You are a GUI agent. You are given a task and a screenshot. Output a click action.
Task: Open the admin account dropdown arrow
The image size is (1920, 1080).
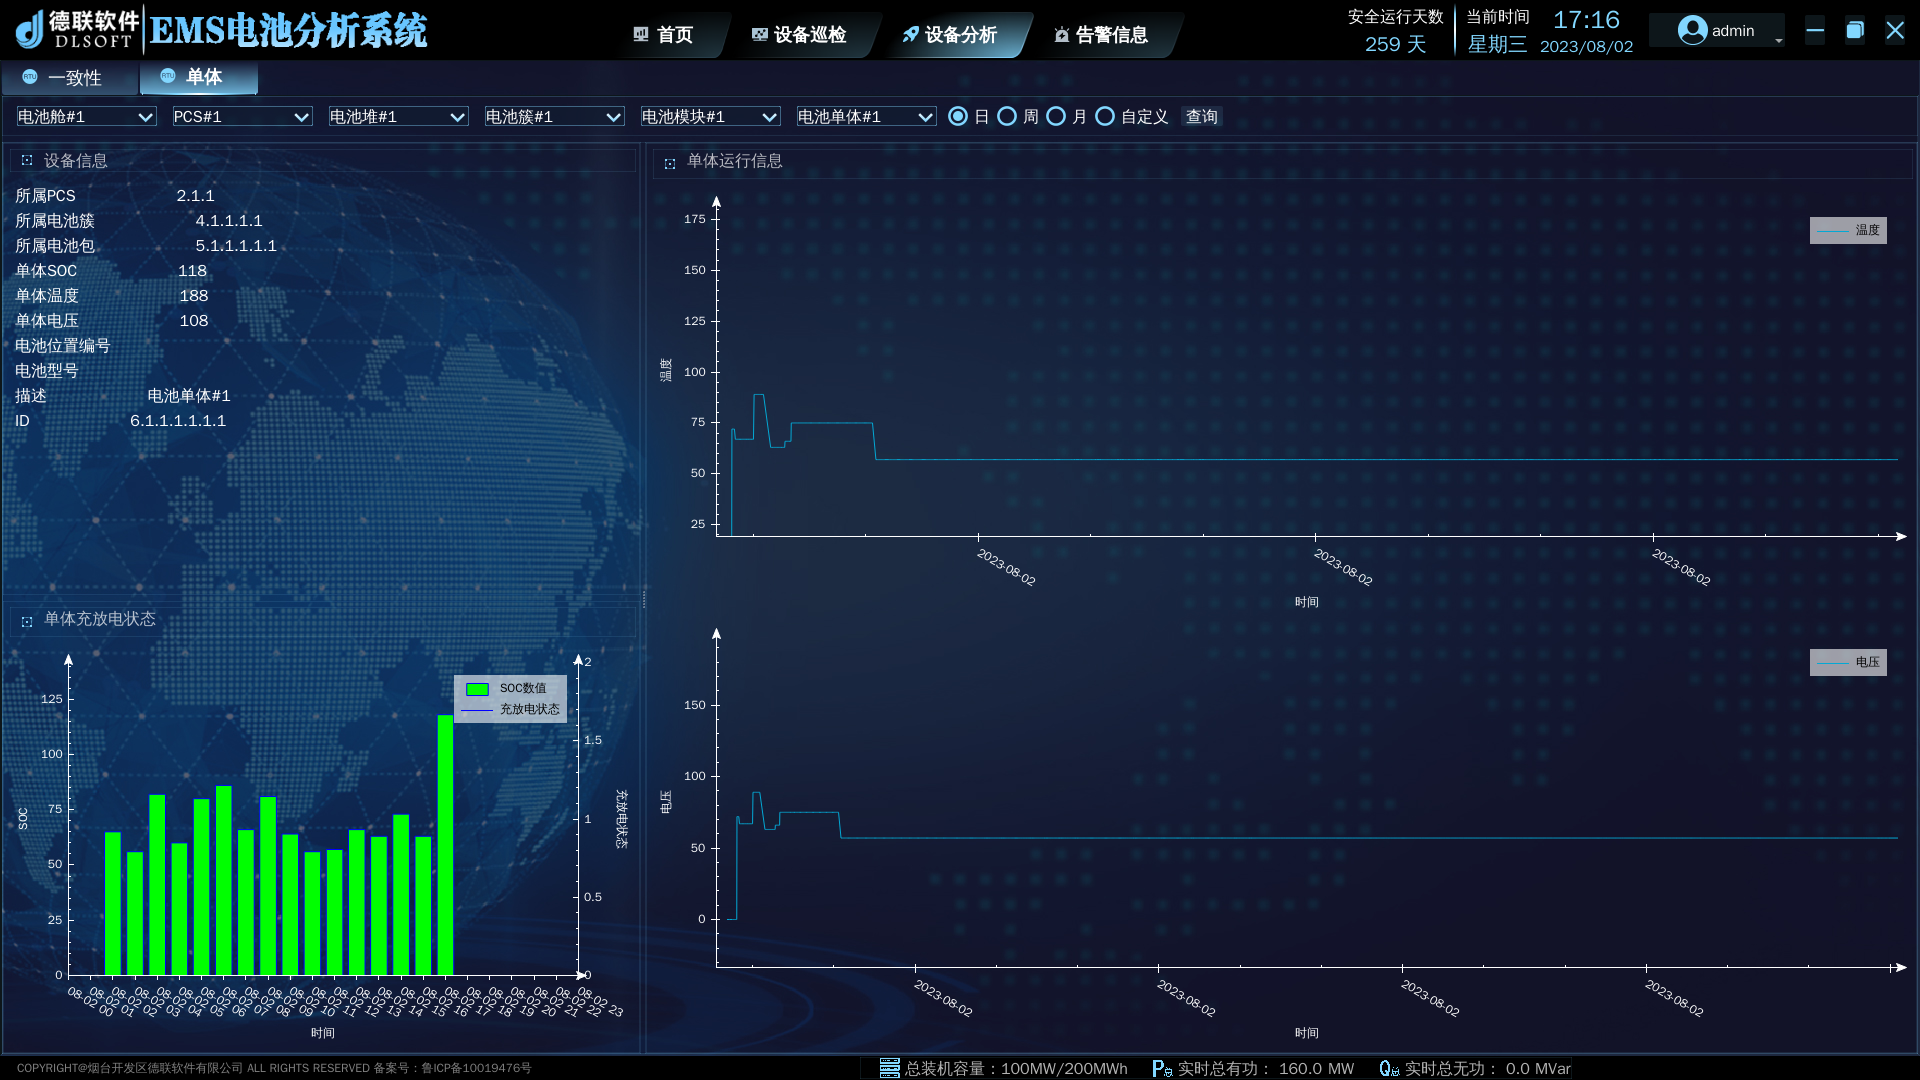1778,41
